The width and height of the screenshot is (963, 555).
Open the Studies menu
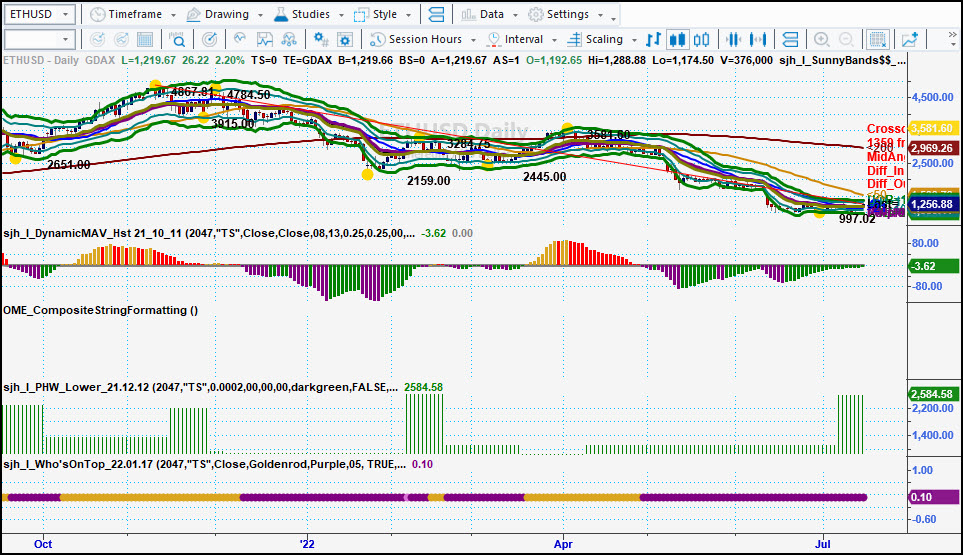tap(302, 14)
